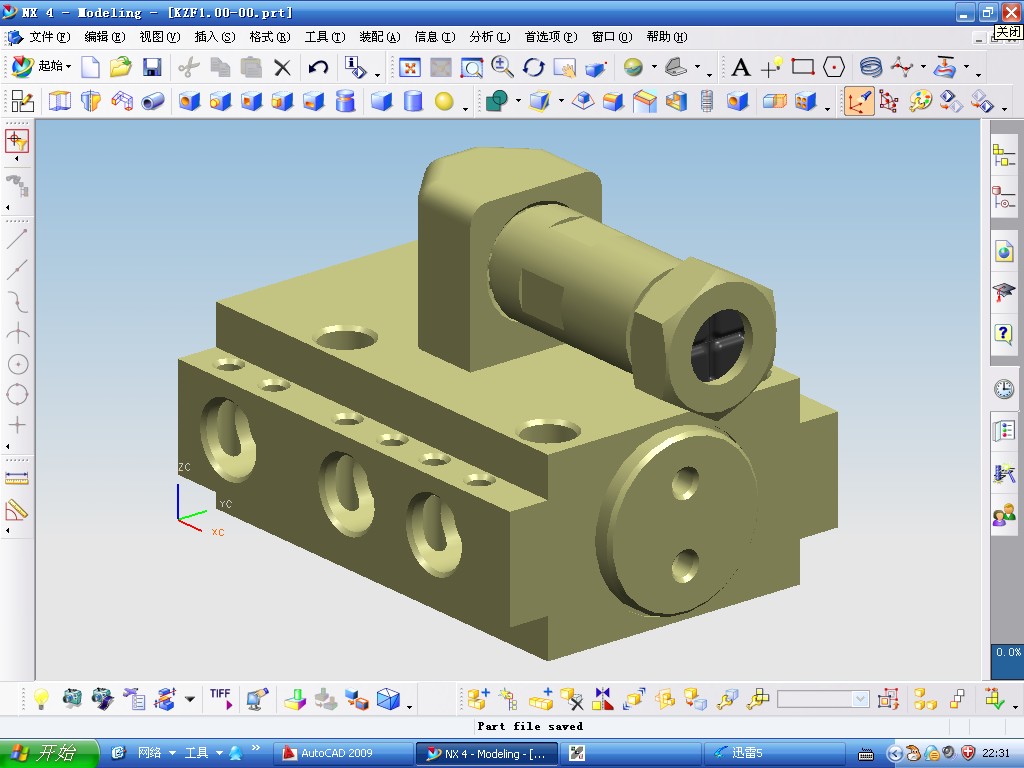Toggle the WCS display icon
This screenshot has height=768, width=1024.
pyautogui.click(x=858, y=101)
